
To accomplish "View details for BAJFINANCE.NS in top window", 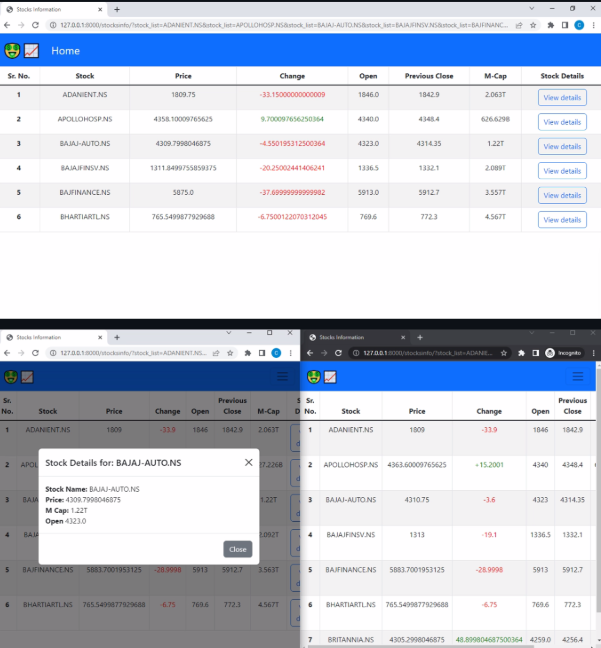I will coord(562,195).
